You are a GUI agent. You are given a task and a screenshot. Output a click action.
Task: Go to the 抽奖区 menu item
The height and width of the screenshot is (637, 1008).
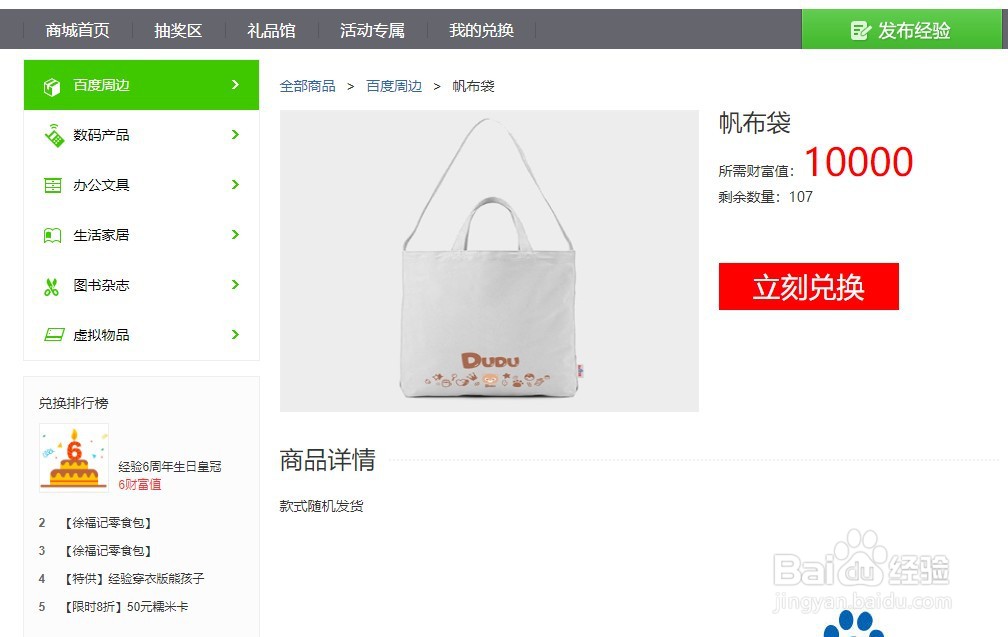point(178,30)
